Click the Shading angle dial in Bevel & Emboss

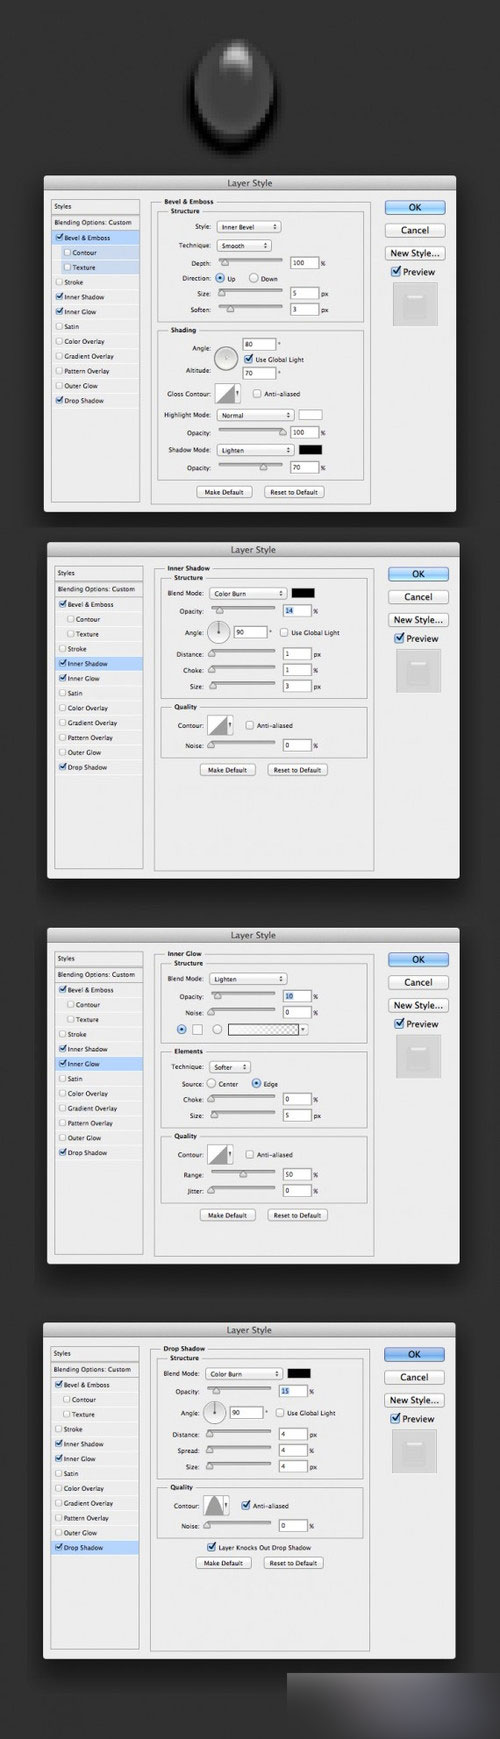(226, 357)
